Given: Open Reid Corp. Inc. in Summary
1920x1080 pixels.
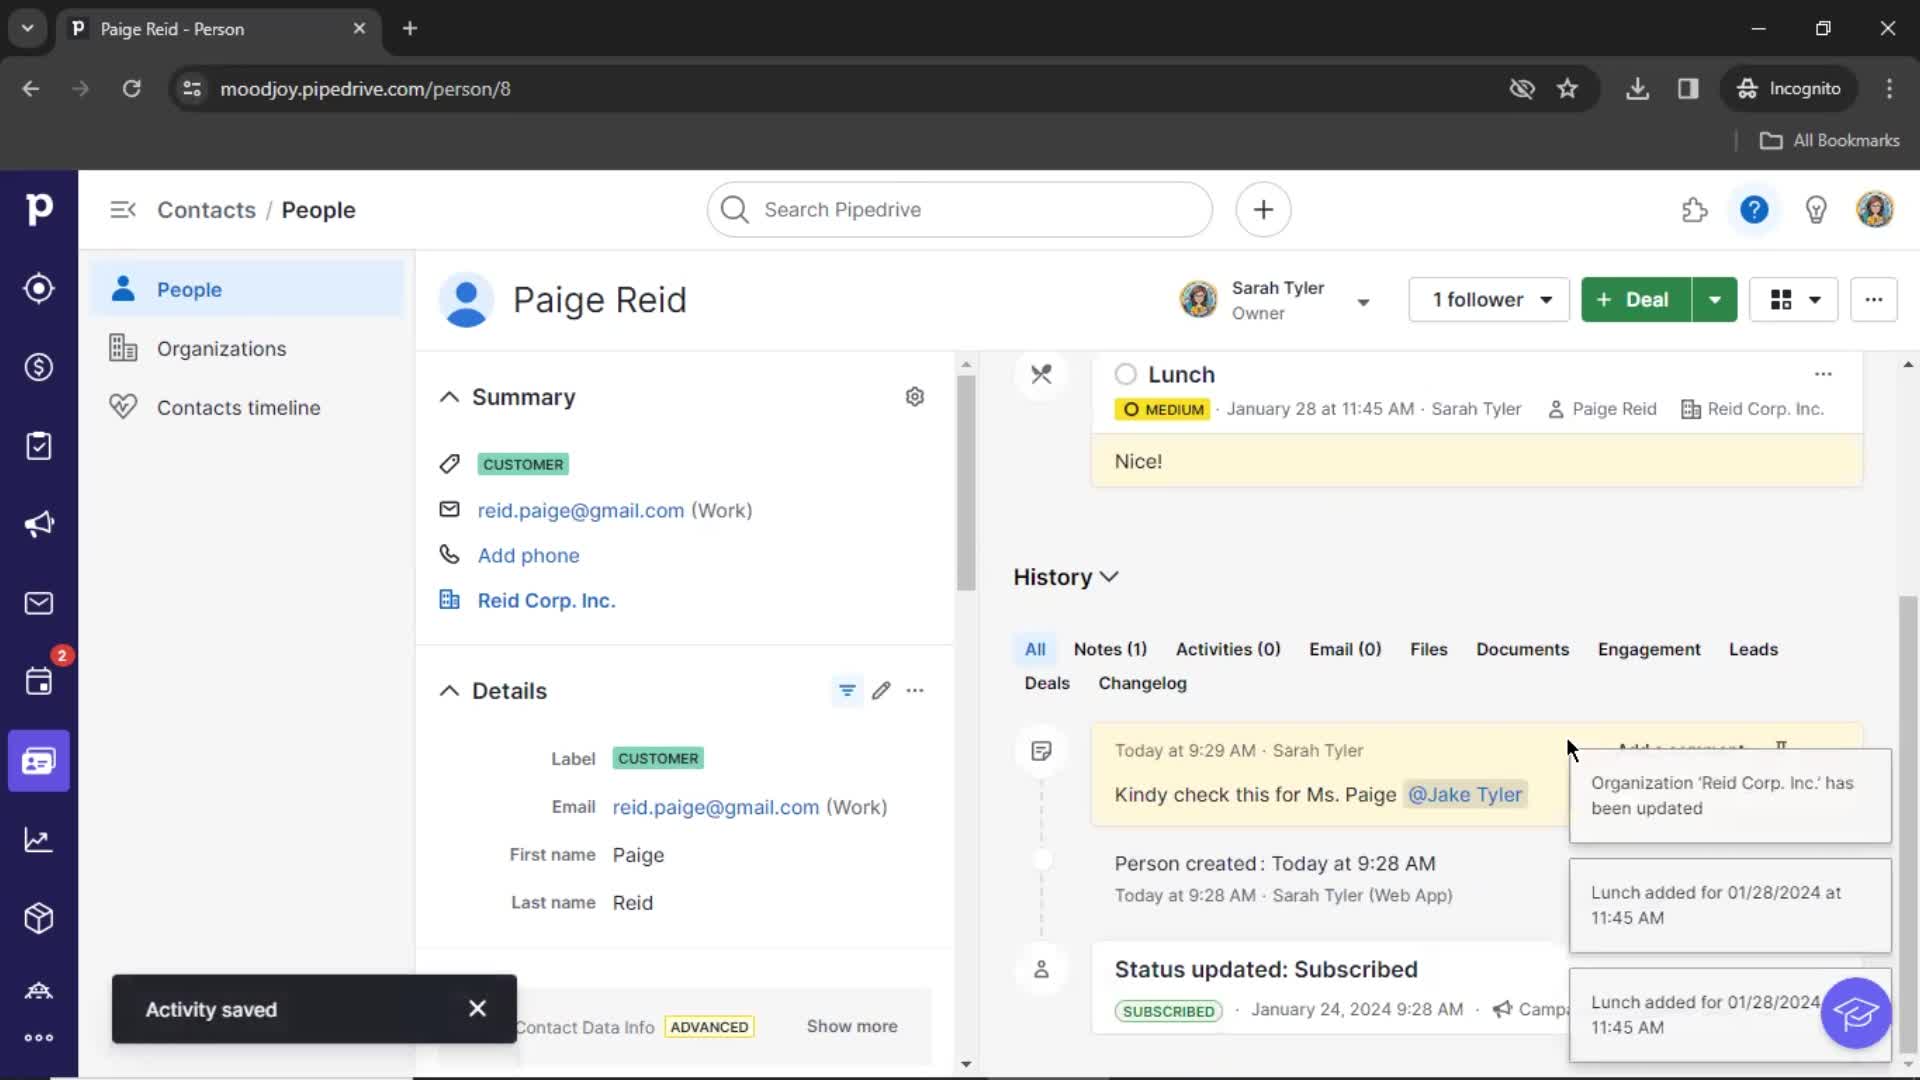Looking at the screenshot, I should [x=546, y=600].
